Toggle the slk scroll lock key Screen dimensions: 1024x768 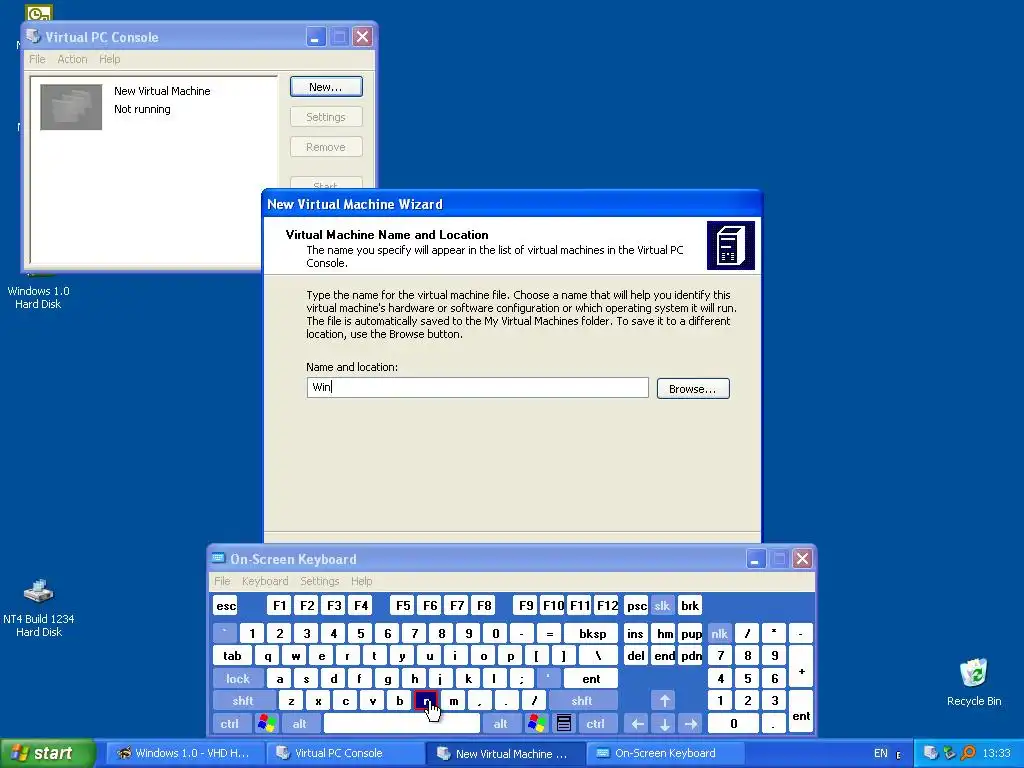(x=662, y=605)
